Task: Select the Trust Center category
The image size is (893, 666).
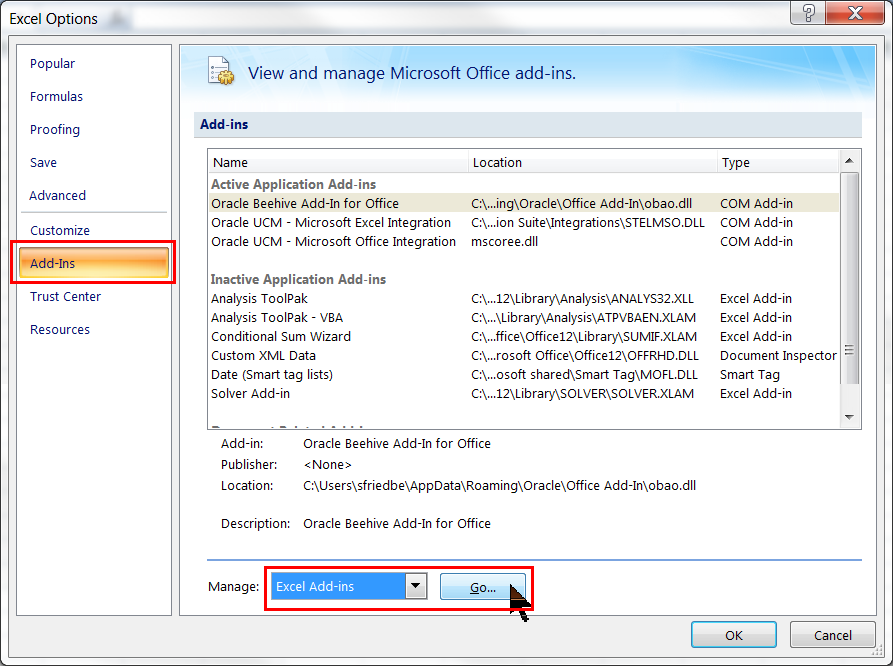Action: pos(65,297)
